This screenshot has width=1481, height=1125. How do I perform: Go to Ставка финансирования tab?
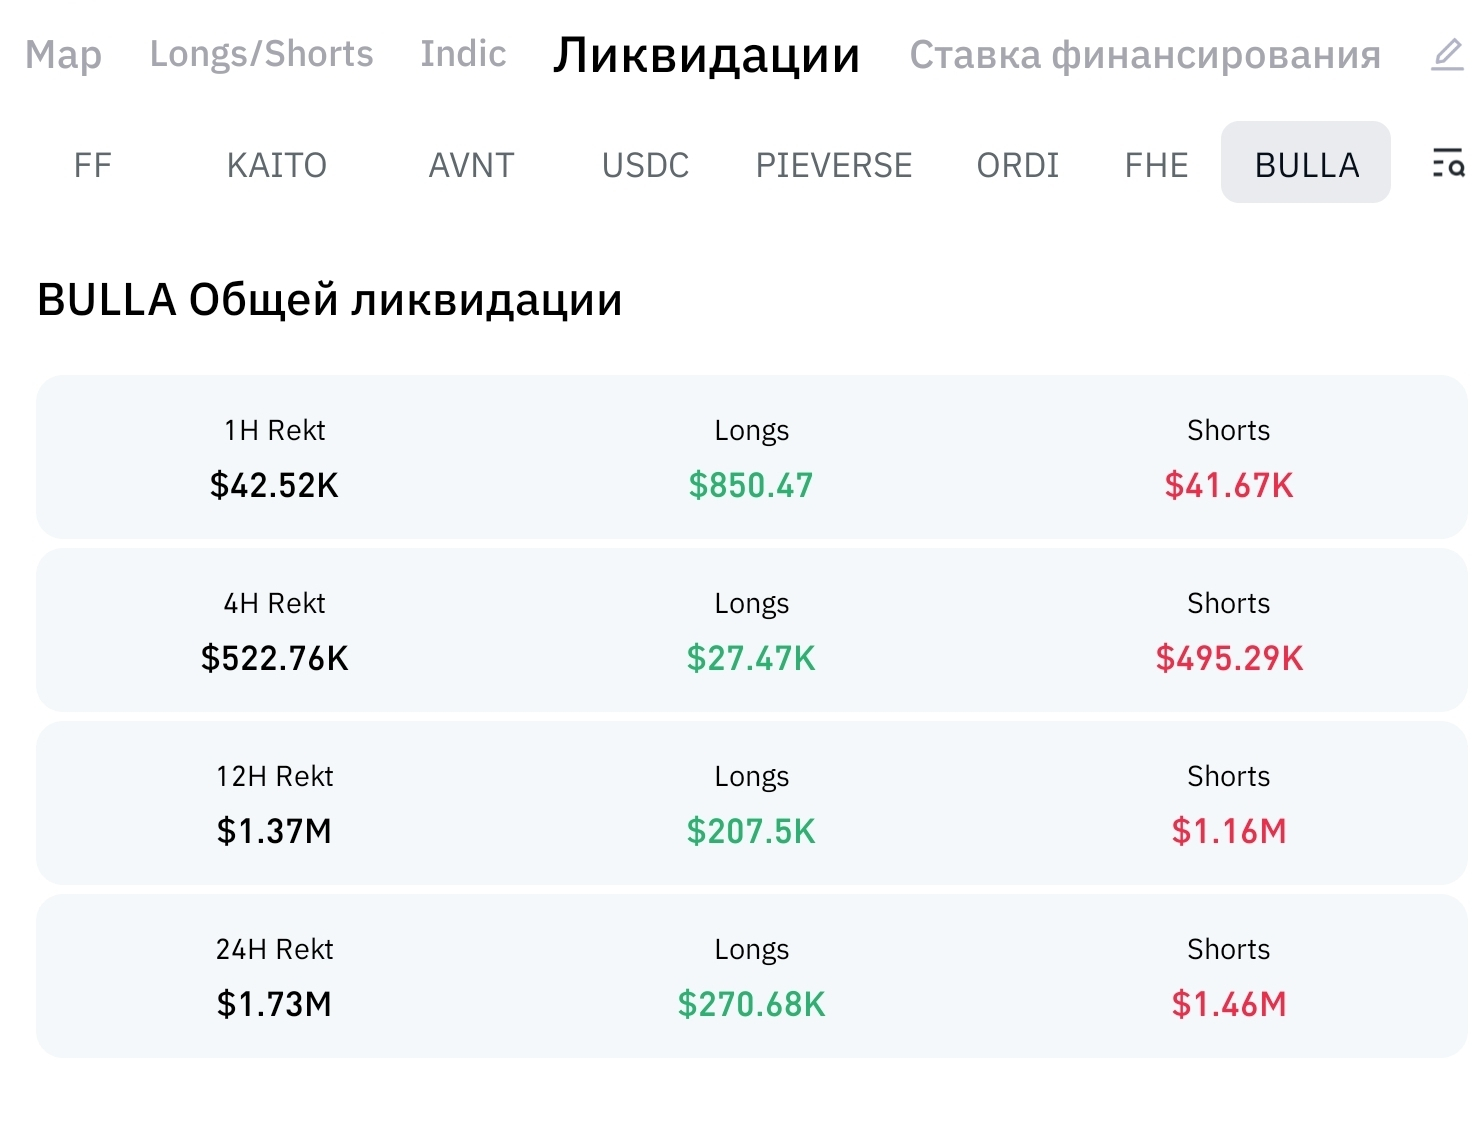coord(1144,55)
